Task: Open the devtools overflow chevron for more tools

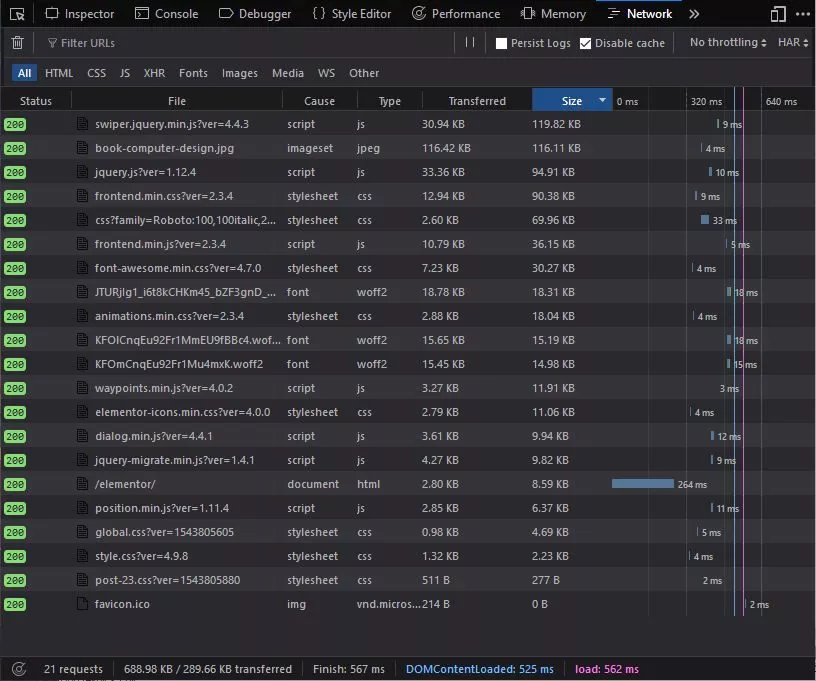Action: coord(694,14)
